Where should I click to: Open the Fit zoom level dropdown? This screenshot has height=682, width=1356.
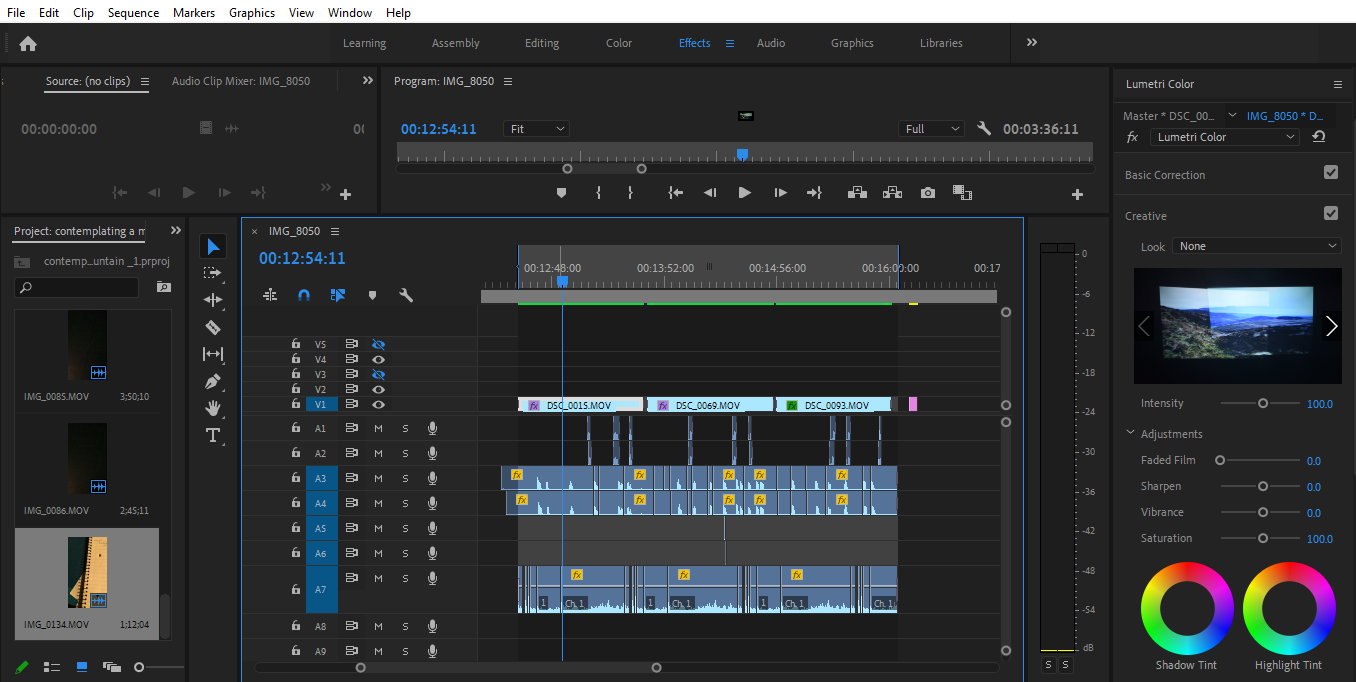click(x=537, y=129)
